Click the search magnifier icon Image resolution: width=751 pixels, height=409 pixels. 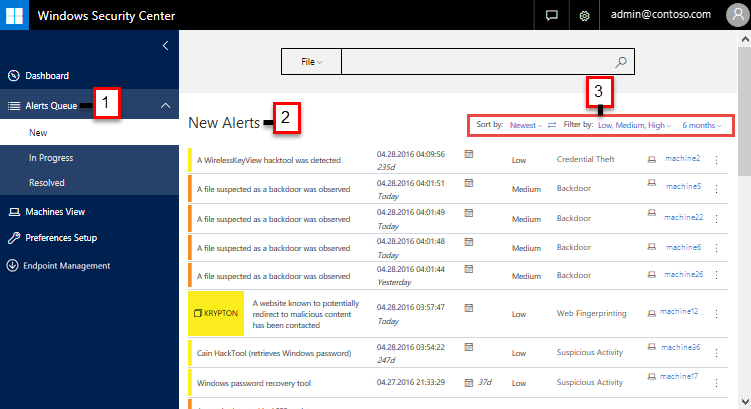[x=621, y=62]
